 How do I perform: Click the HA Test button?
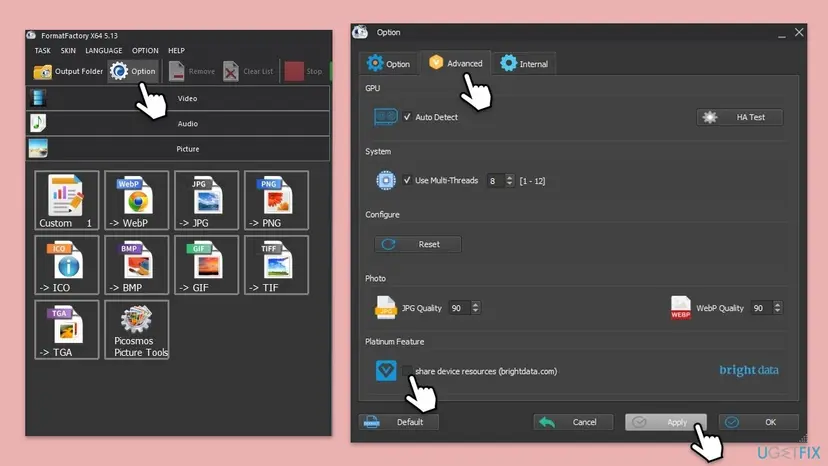[x=740, y=117]
